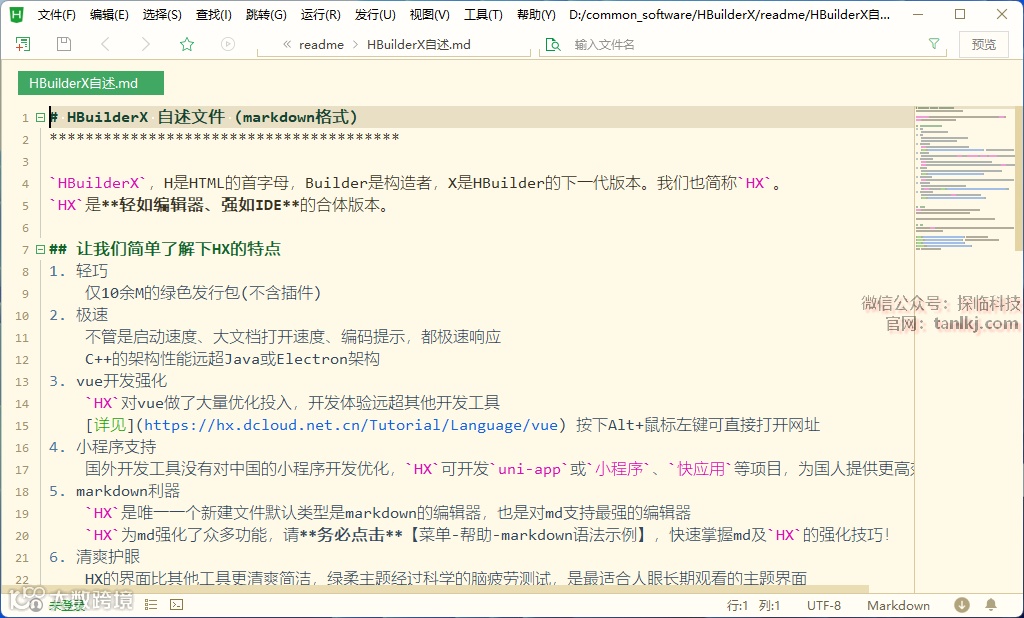Click the download update icon in status bar
Viewport: 1024px width, 618px height.
pyautogui.click(x=962, y=605)
